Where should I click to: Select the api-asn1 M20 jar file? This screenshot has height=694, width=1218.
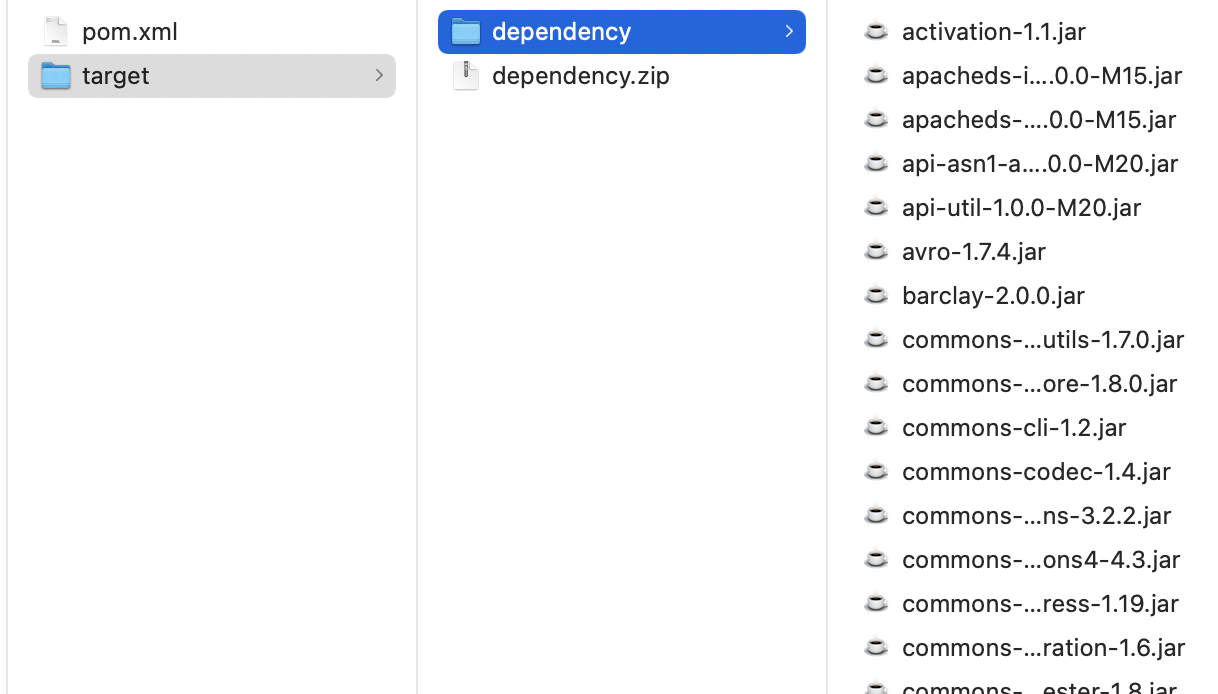click(1040, 163)
